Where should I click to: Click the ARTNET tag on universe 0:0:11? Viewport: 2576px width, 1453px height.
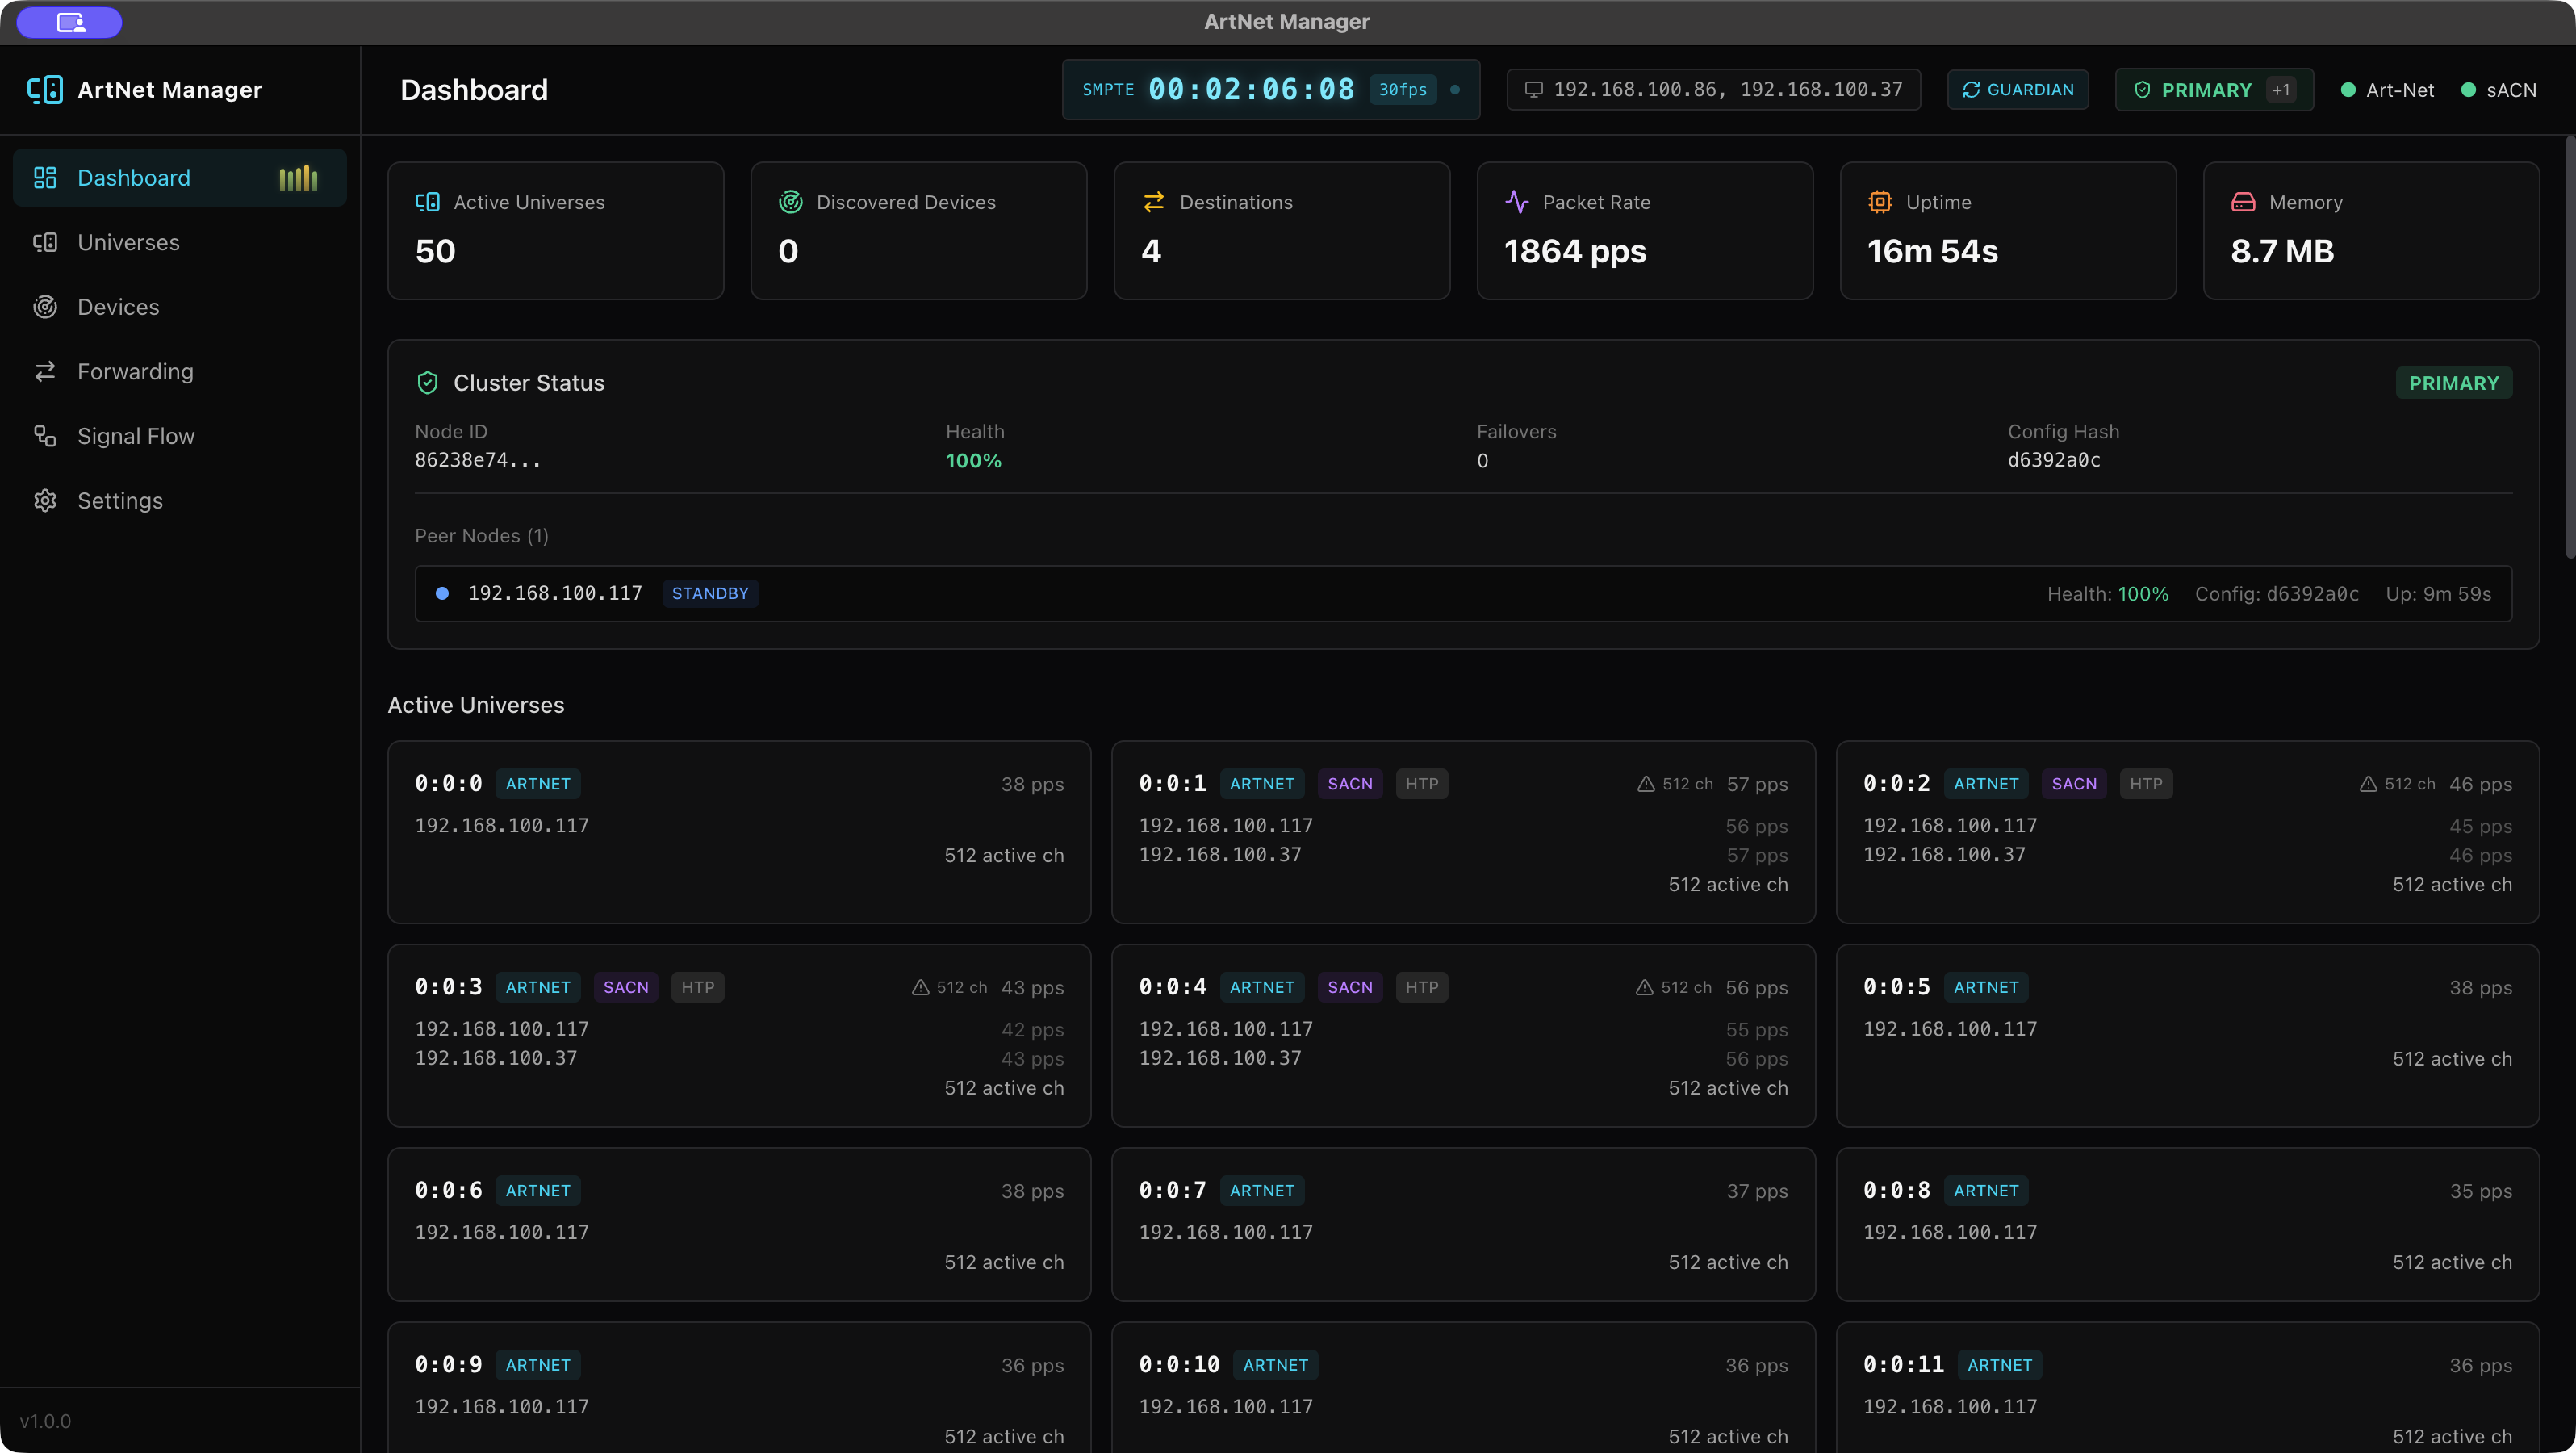tap(1999, 1365)
